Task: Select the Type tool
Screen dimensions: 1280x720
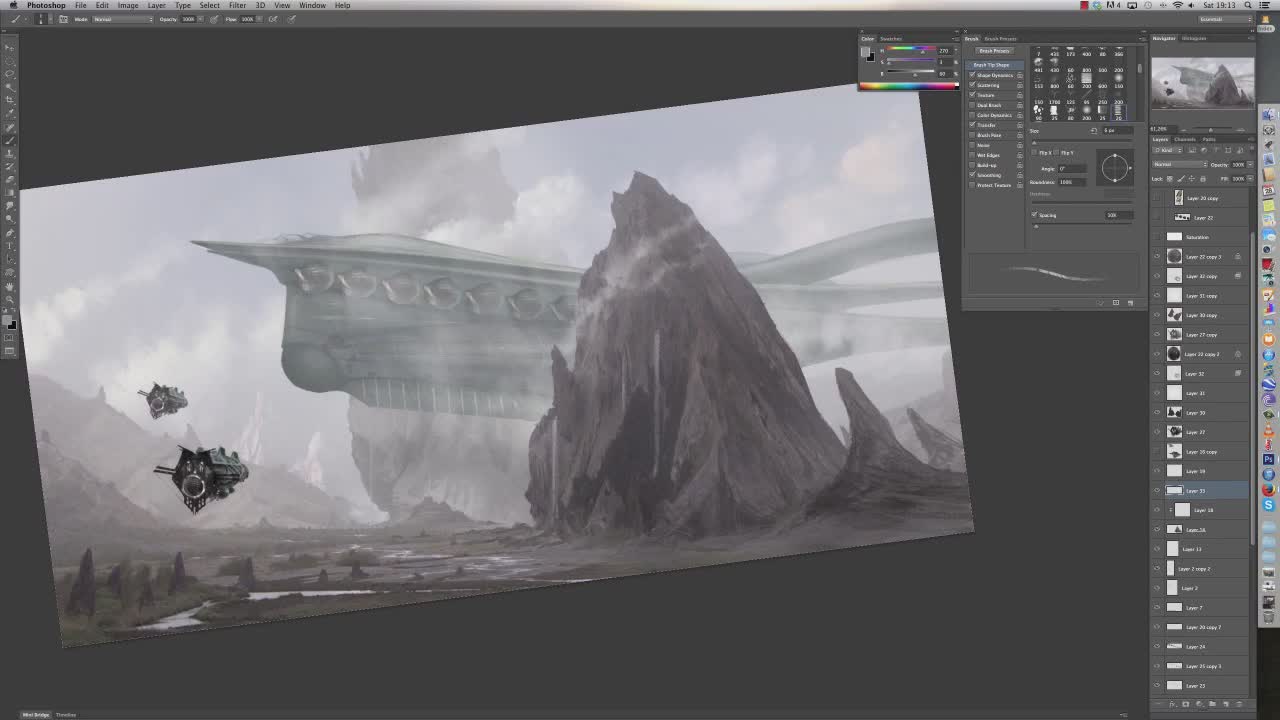Action: (x=10, y=246)
